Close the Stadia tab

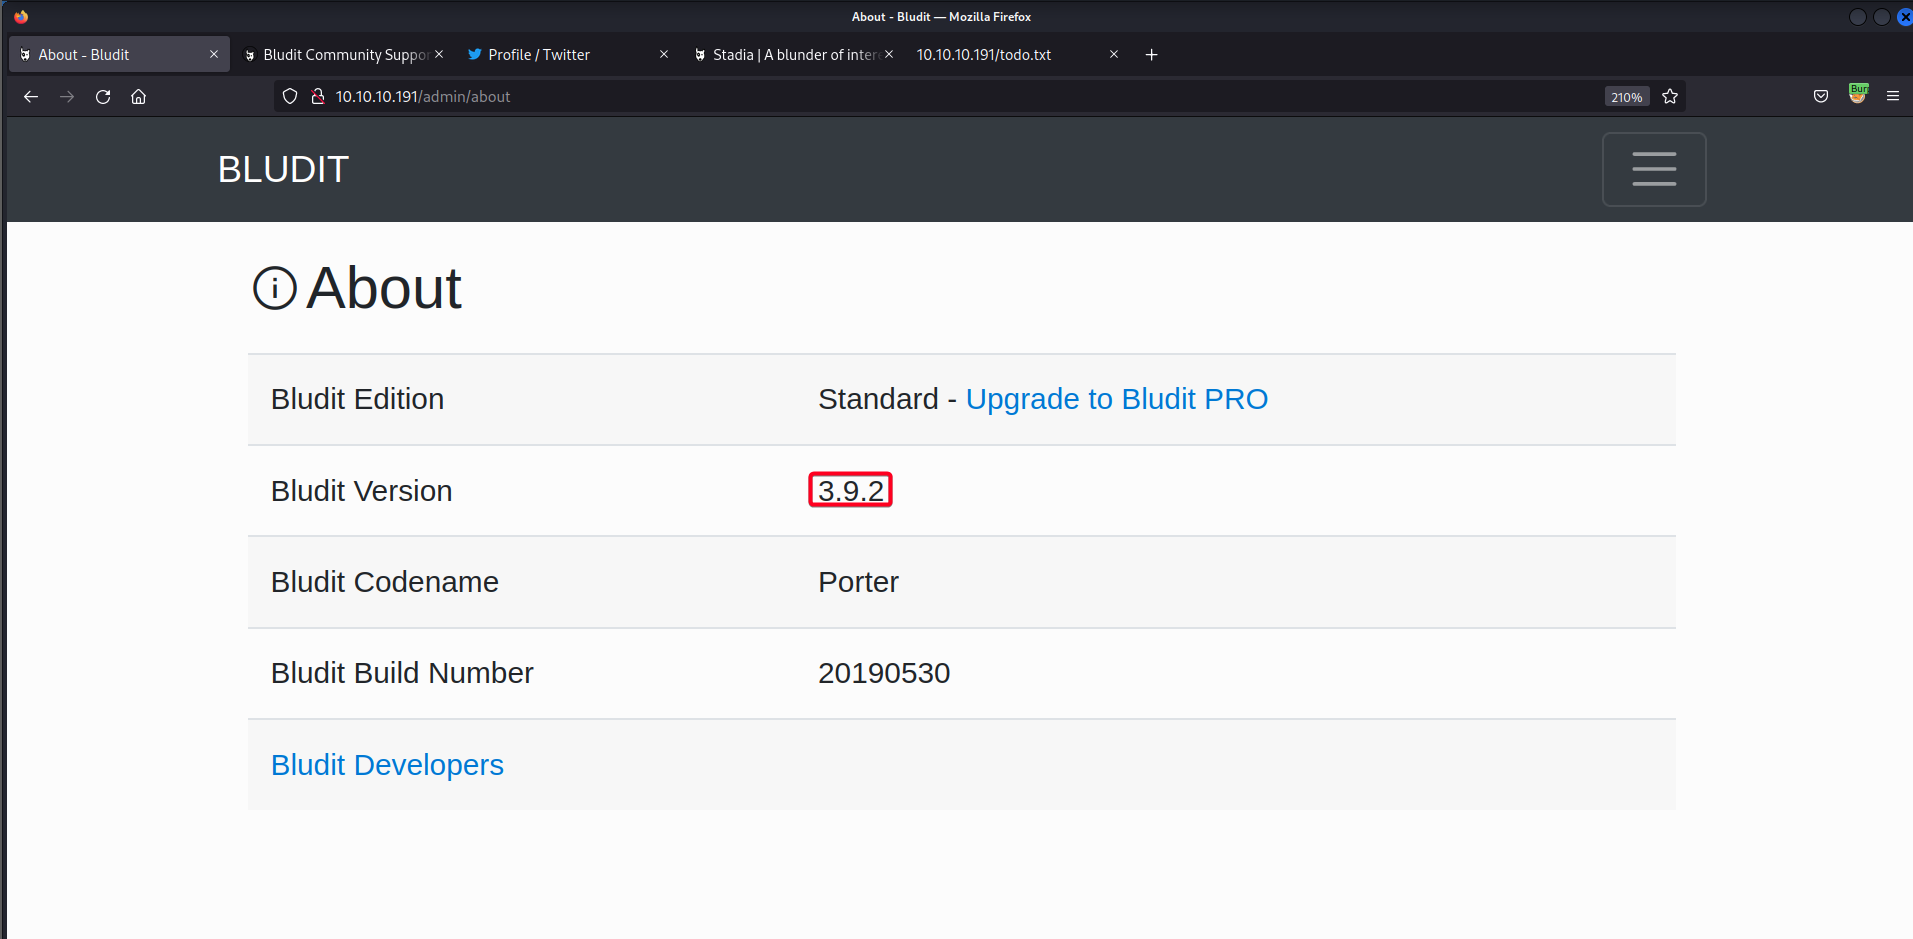(889, 55)
